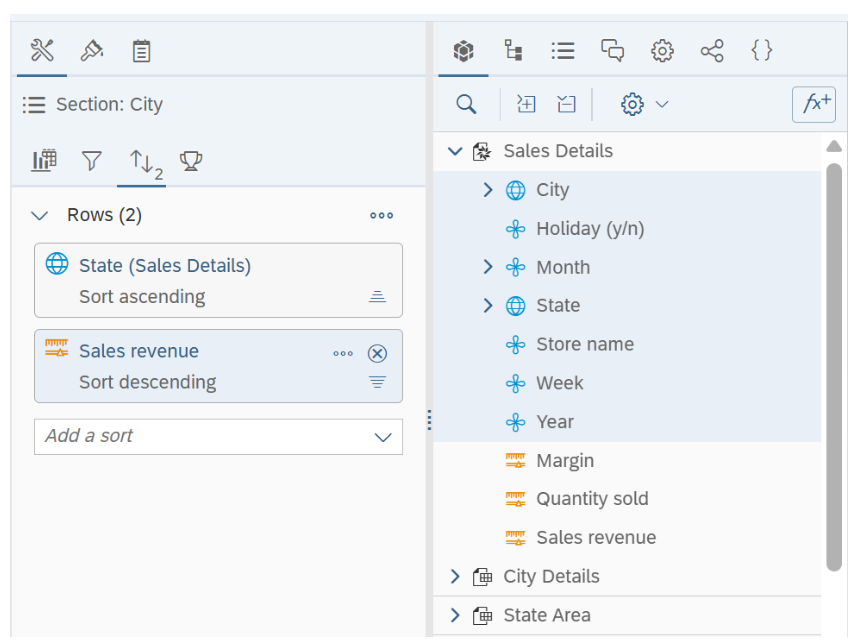Click the scrollbar up arrow
The width and height of the screenshot is (851, 643).
tap(834, 146)
